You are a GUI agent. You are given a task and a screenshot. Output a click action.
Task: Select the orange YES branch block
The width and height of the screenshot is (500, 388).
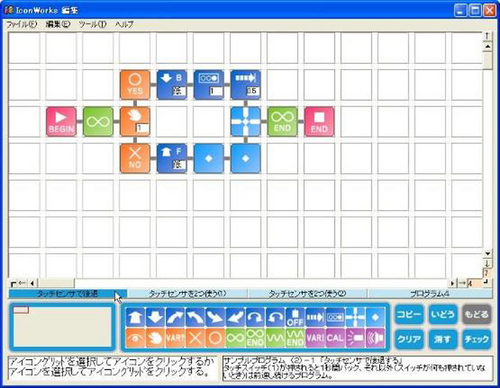135,85
